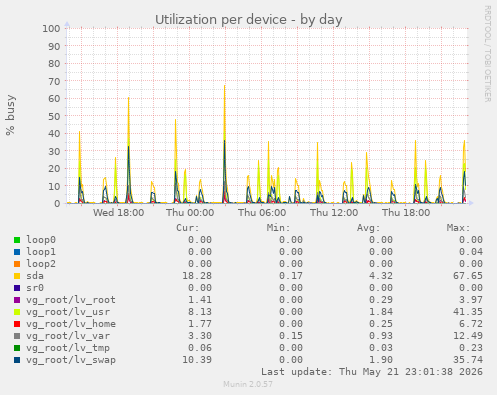Viewport: 497px width, 395px height.
Task: Click the Munin 2.0.57 version text
Action: tap(248, 384)
